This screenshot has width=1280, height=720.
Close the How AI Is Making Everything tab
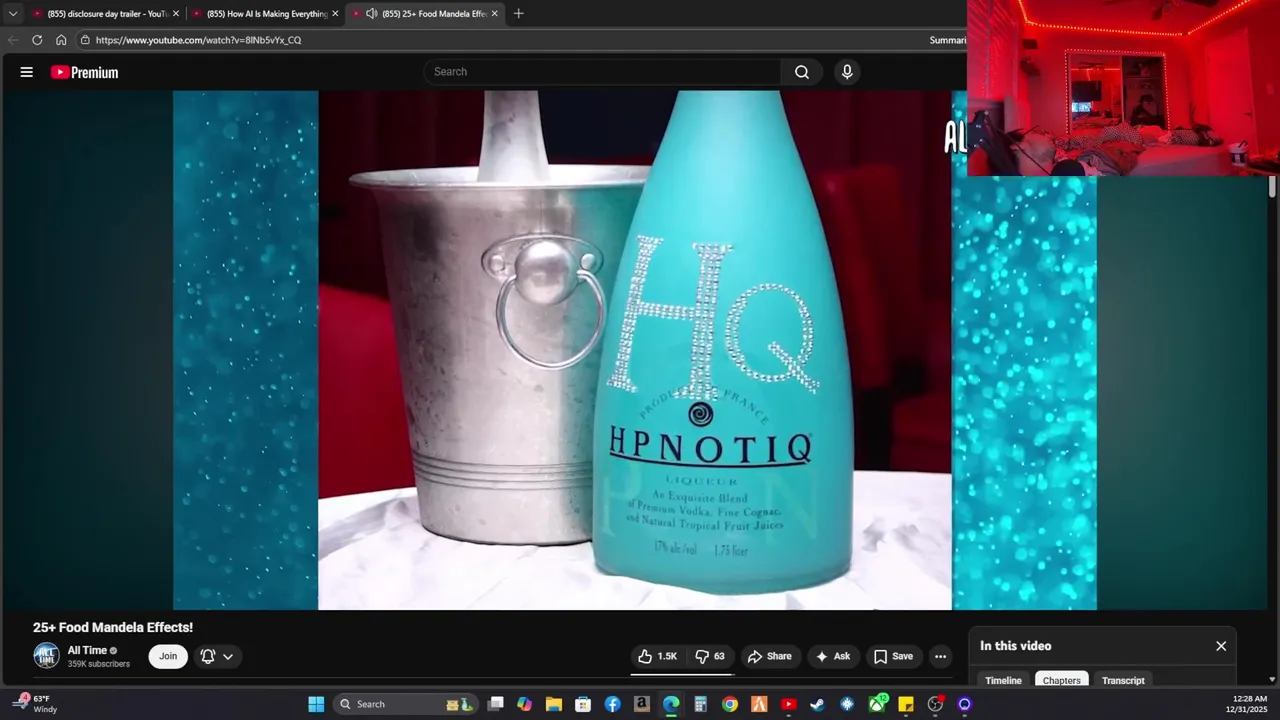[x=335, y=13]
